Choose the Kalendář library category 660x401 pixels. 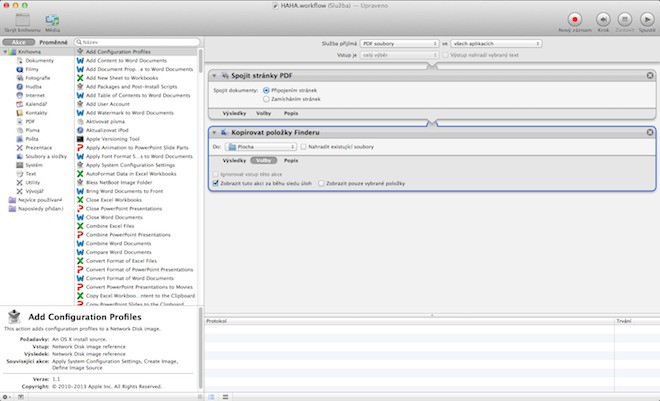(36, 104)
